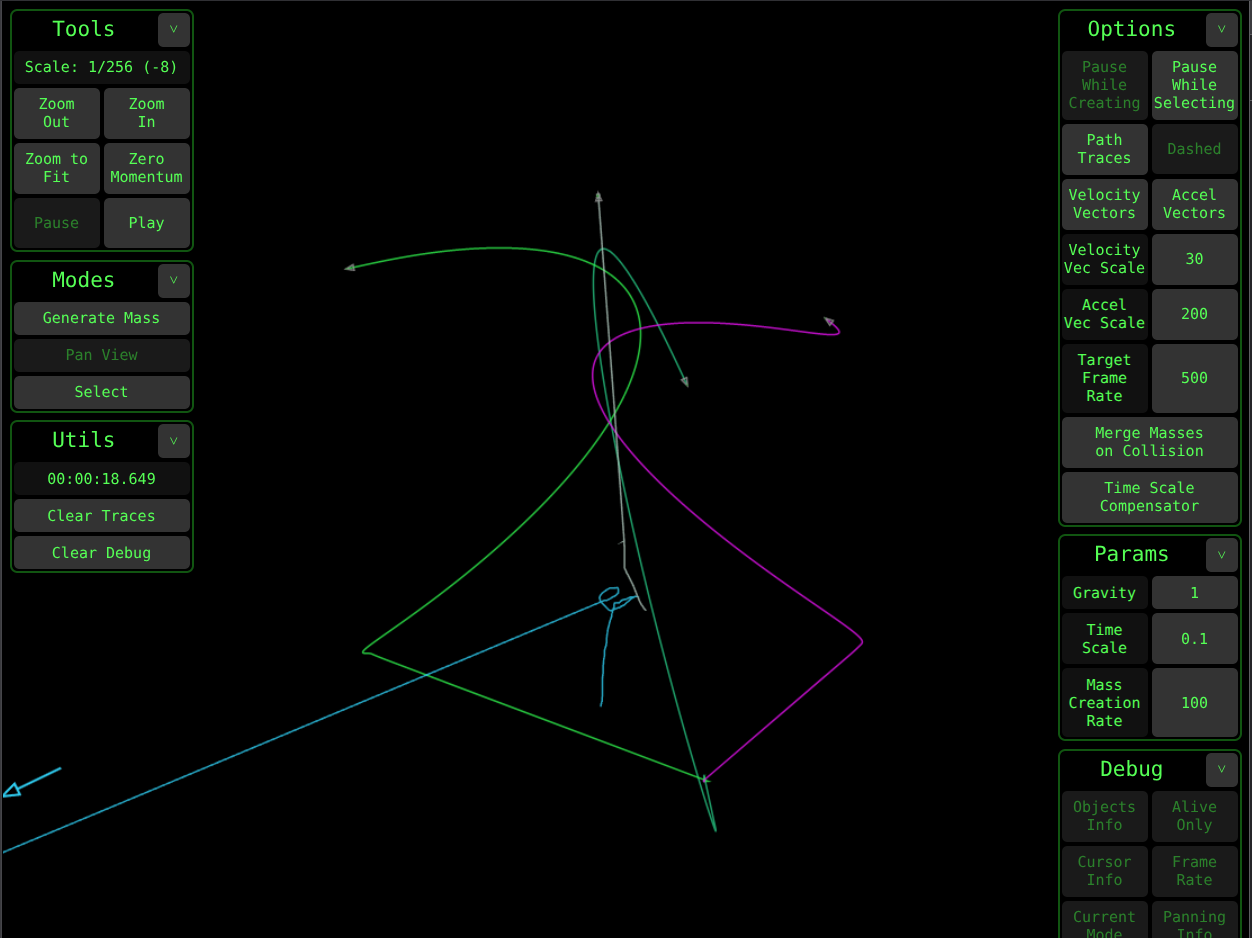
Task: Toggle Cursor Info debug option
Action: click(1105, 871)
